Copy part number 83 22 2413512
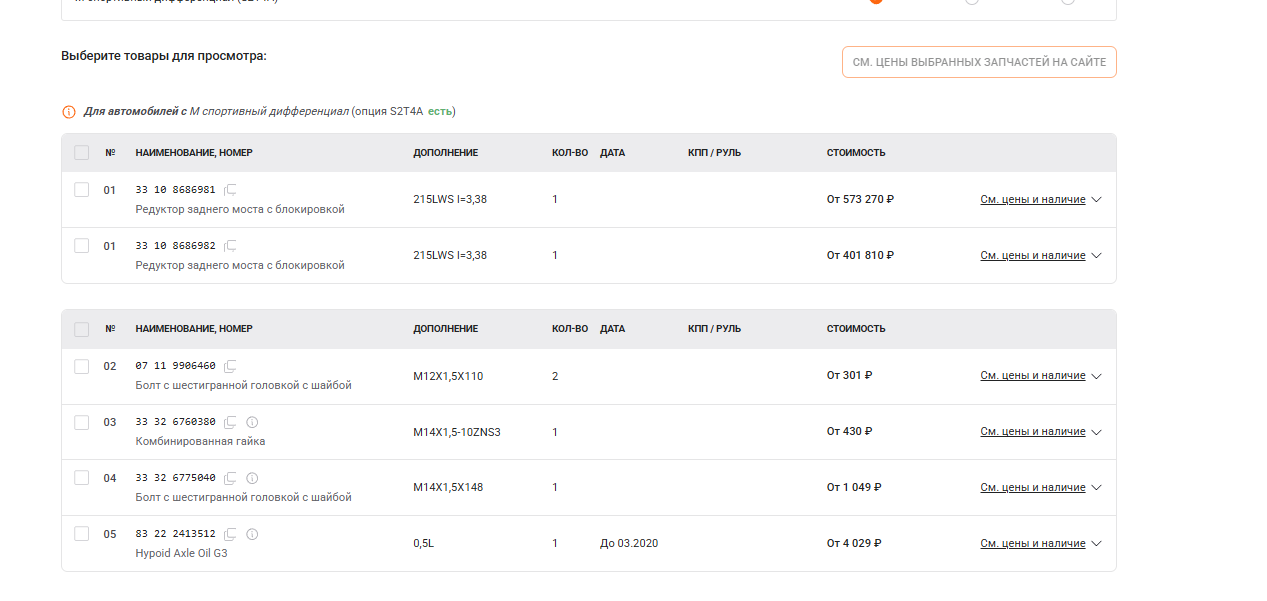This screenshot has height=601, width=1267. coord(230,534)
